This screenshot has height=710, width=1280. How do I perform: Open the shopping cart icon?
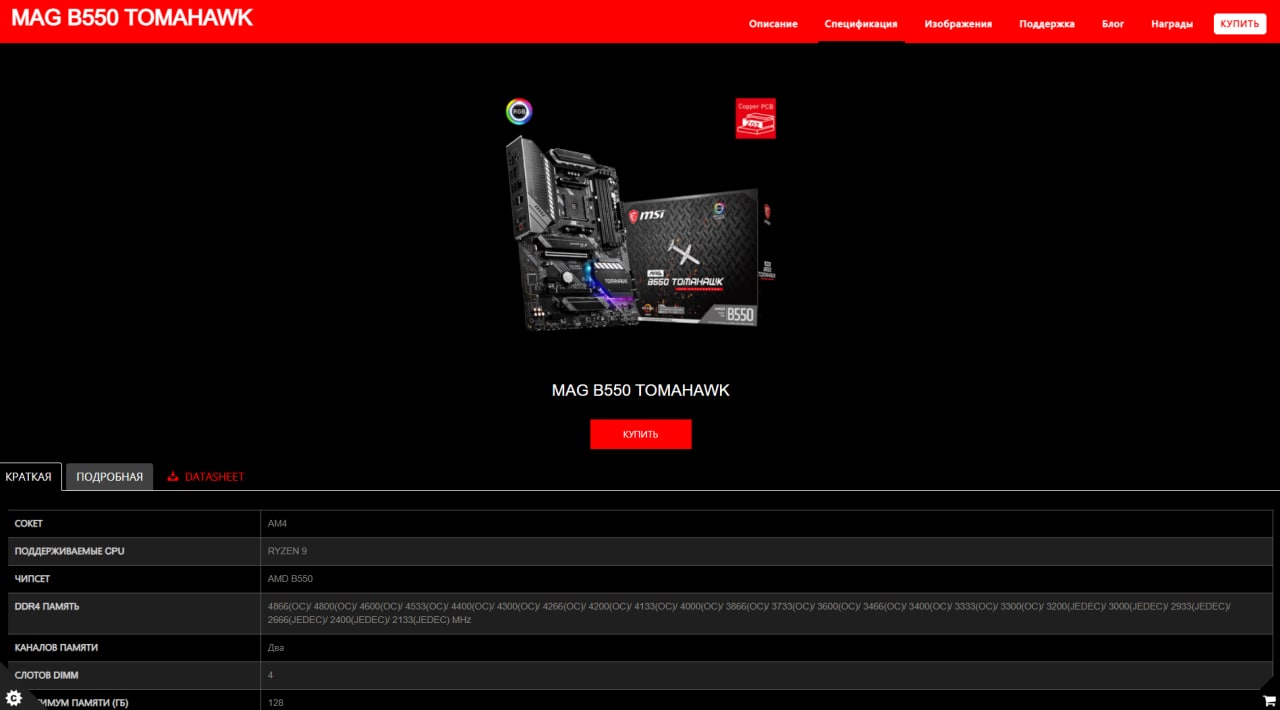click(1269, 700)
